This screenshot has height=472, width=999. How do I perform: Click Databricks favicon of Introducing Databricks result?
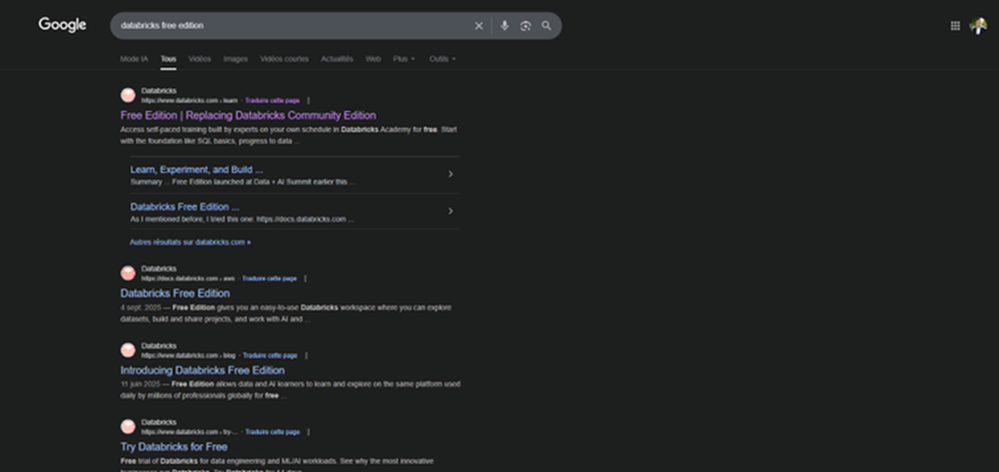[x=128, y=350]
